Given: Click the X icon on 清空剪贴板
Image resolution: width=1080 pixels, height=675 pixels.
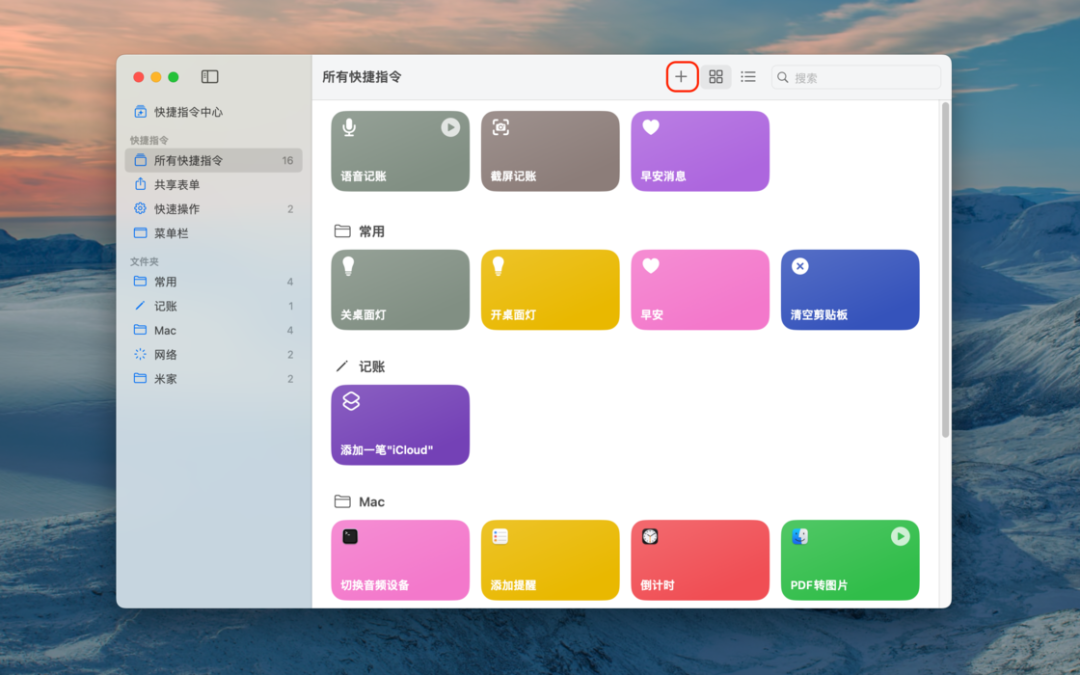Looking at the screenshot, I should (x=800, y=266).
